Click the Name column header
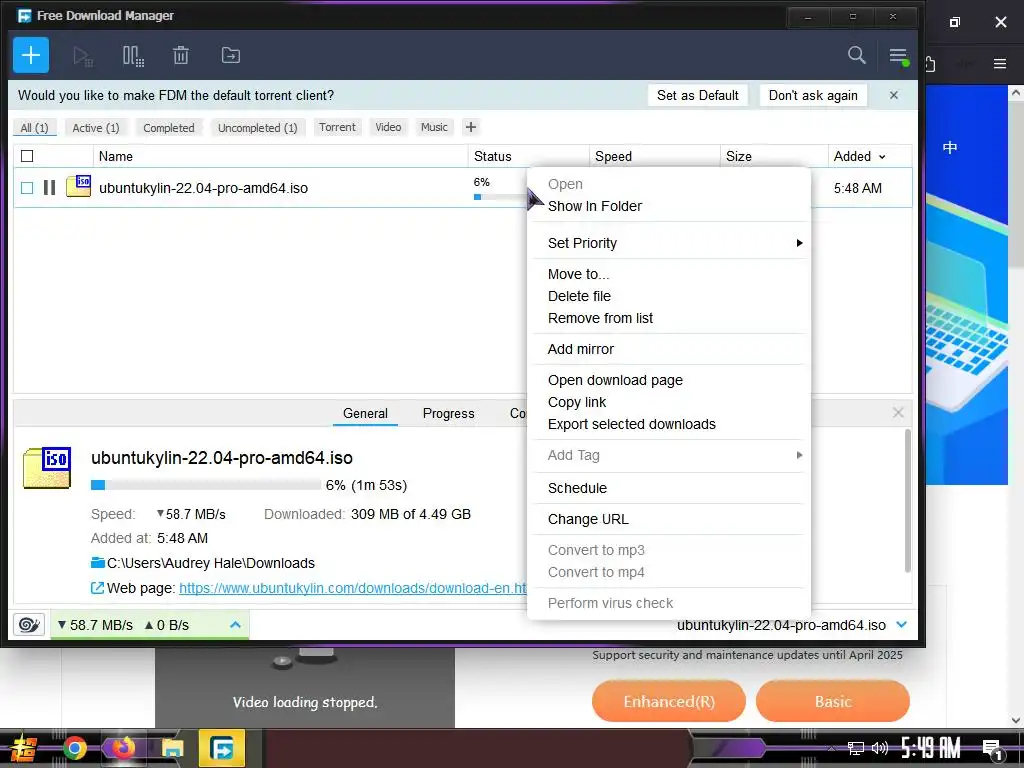This screenshot has width=1024, height=768. [281, 156]
